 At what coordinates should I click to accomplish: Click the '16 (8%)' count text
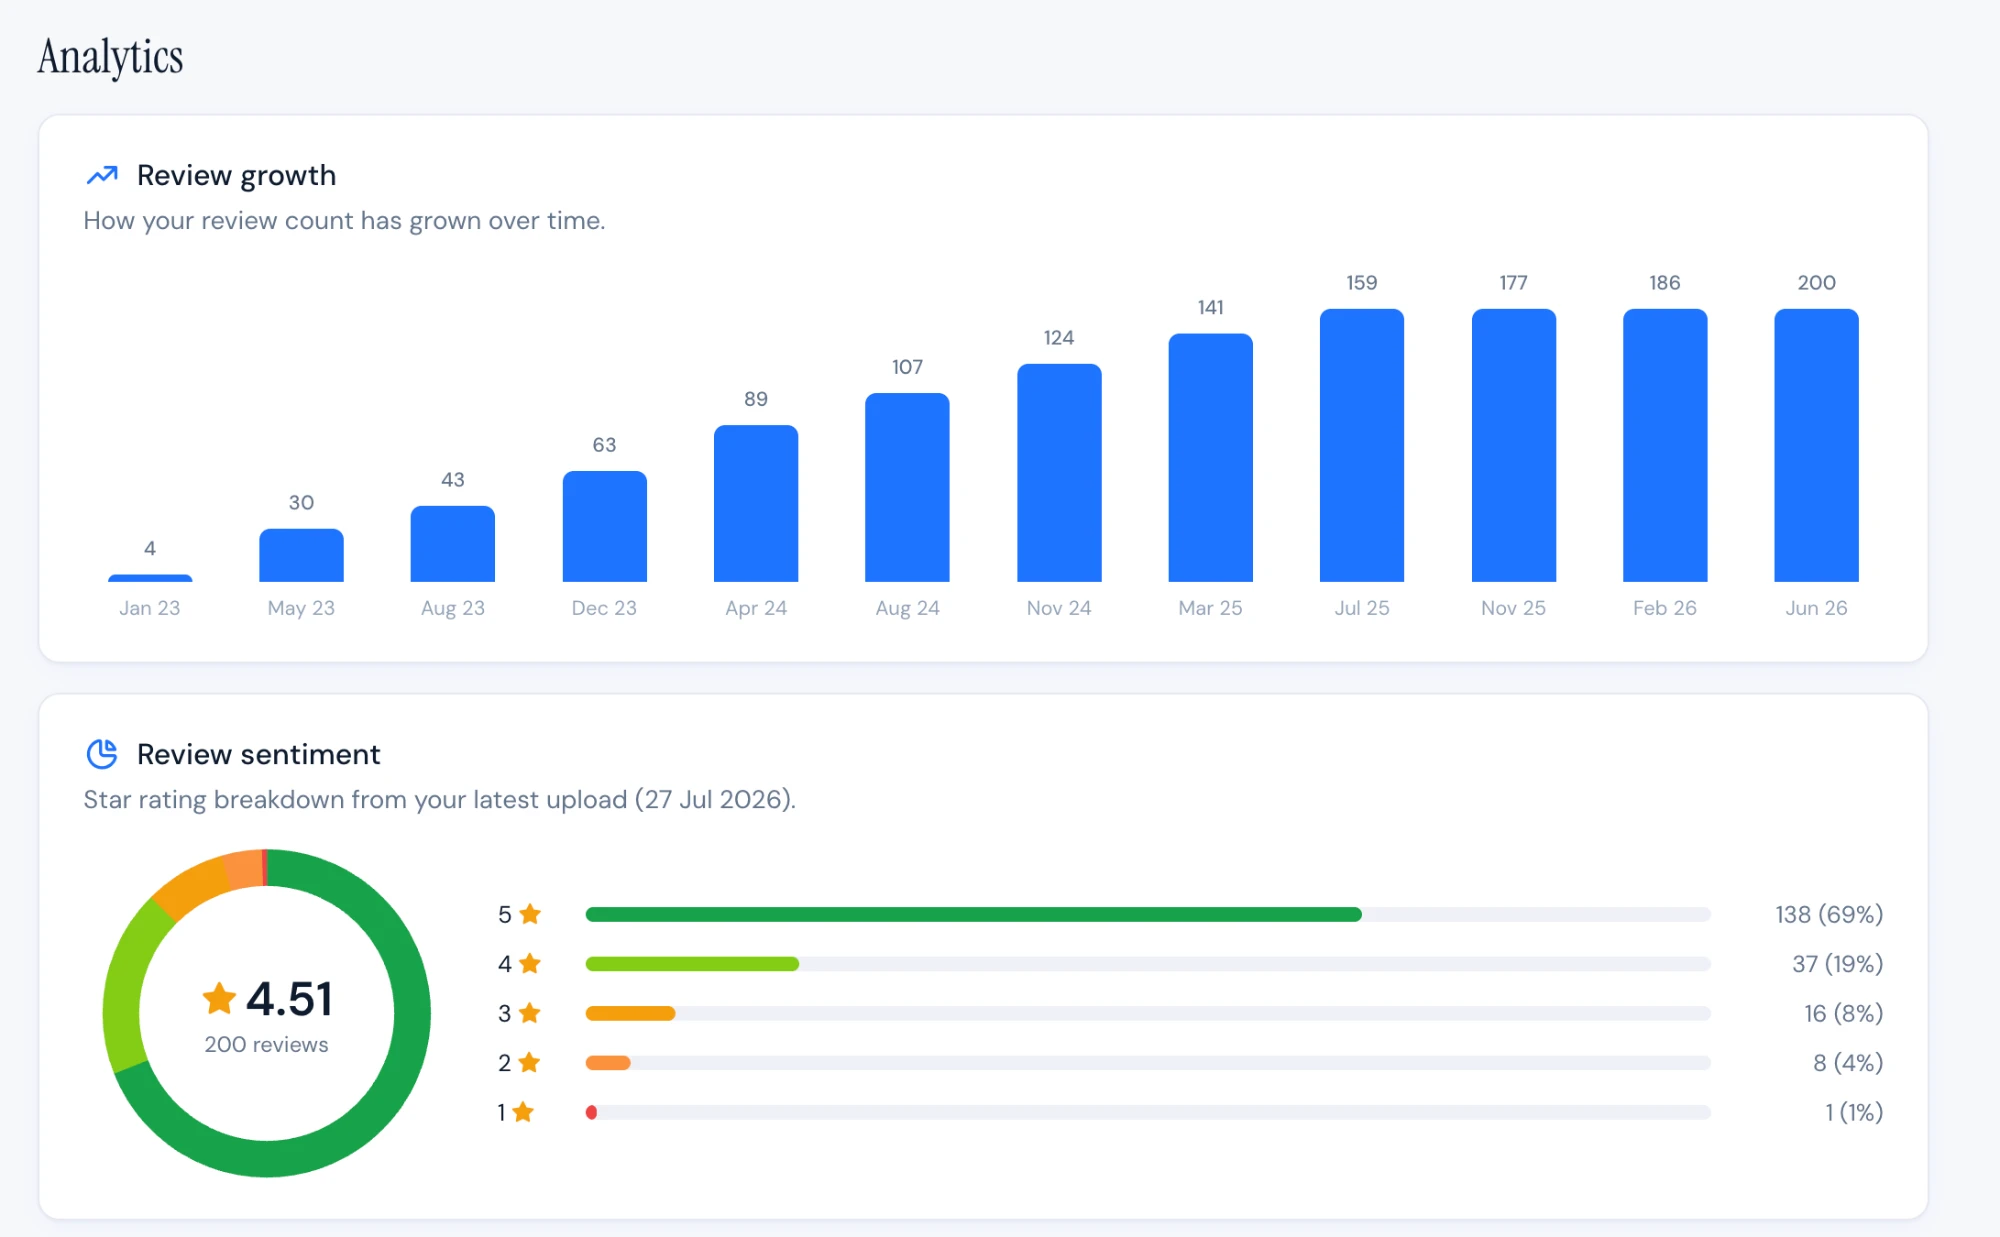tap(1843, 1013)
